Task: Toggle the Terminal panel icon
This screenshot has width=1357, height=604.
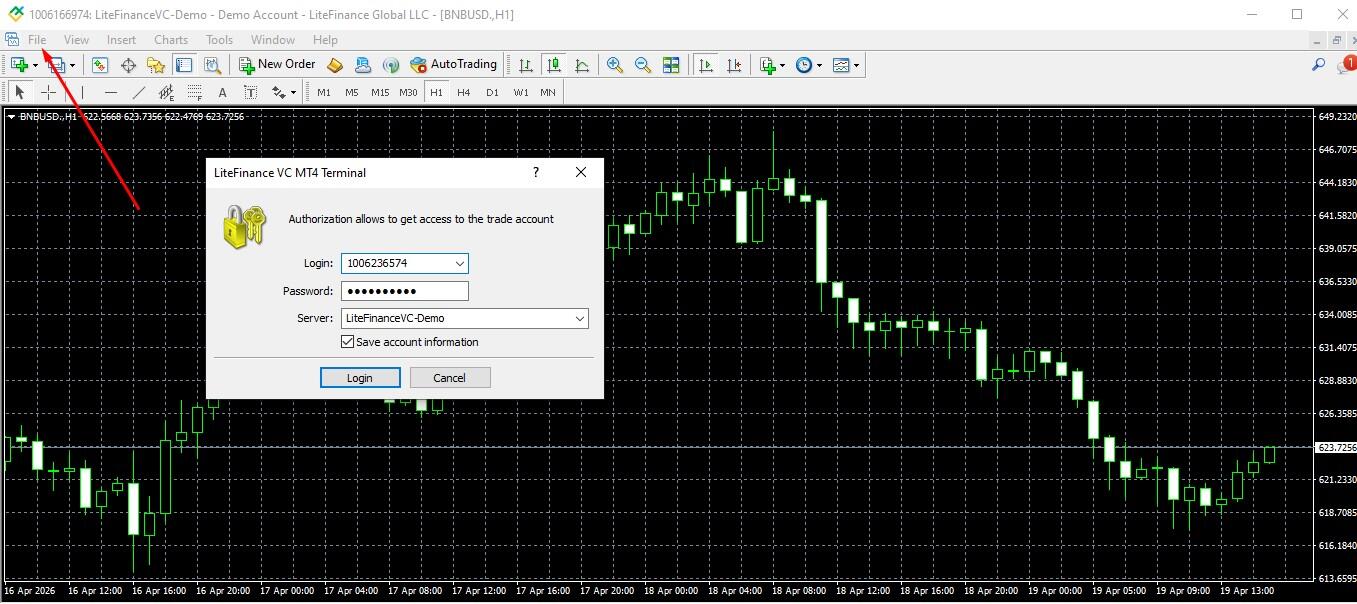Action: (184, 65)
